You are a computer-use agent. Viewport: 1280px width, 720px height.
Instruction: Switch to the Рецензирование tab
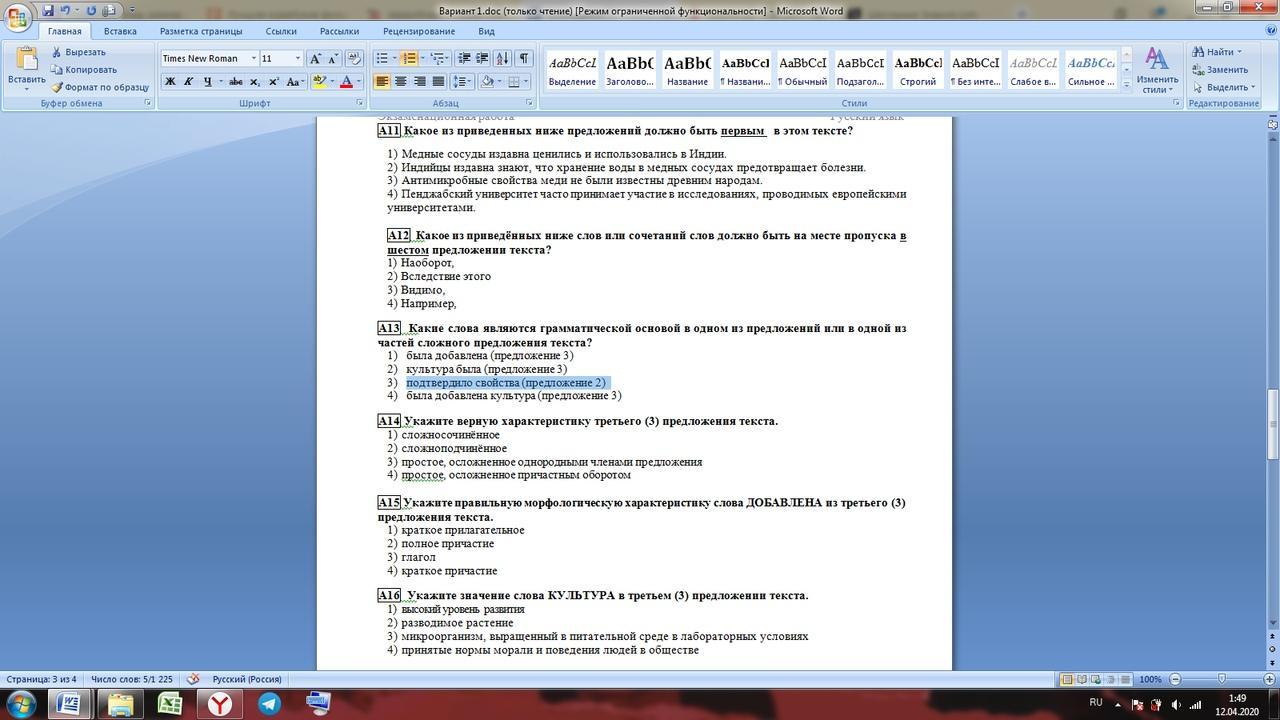tap(419, 31)
